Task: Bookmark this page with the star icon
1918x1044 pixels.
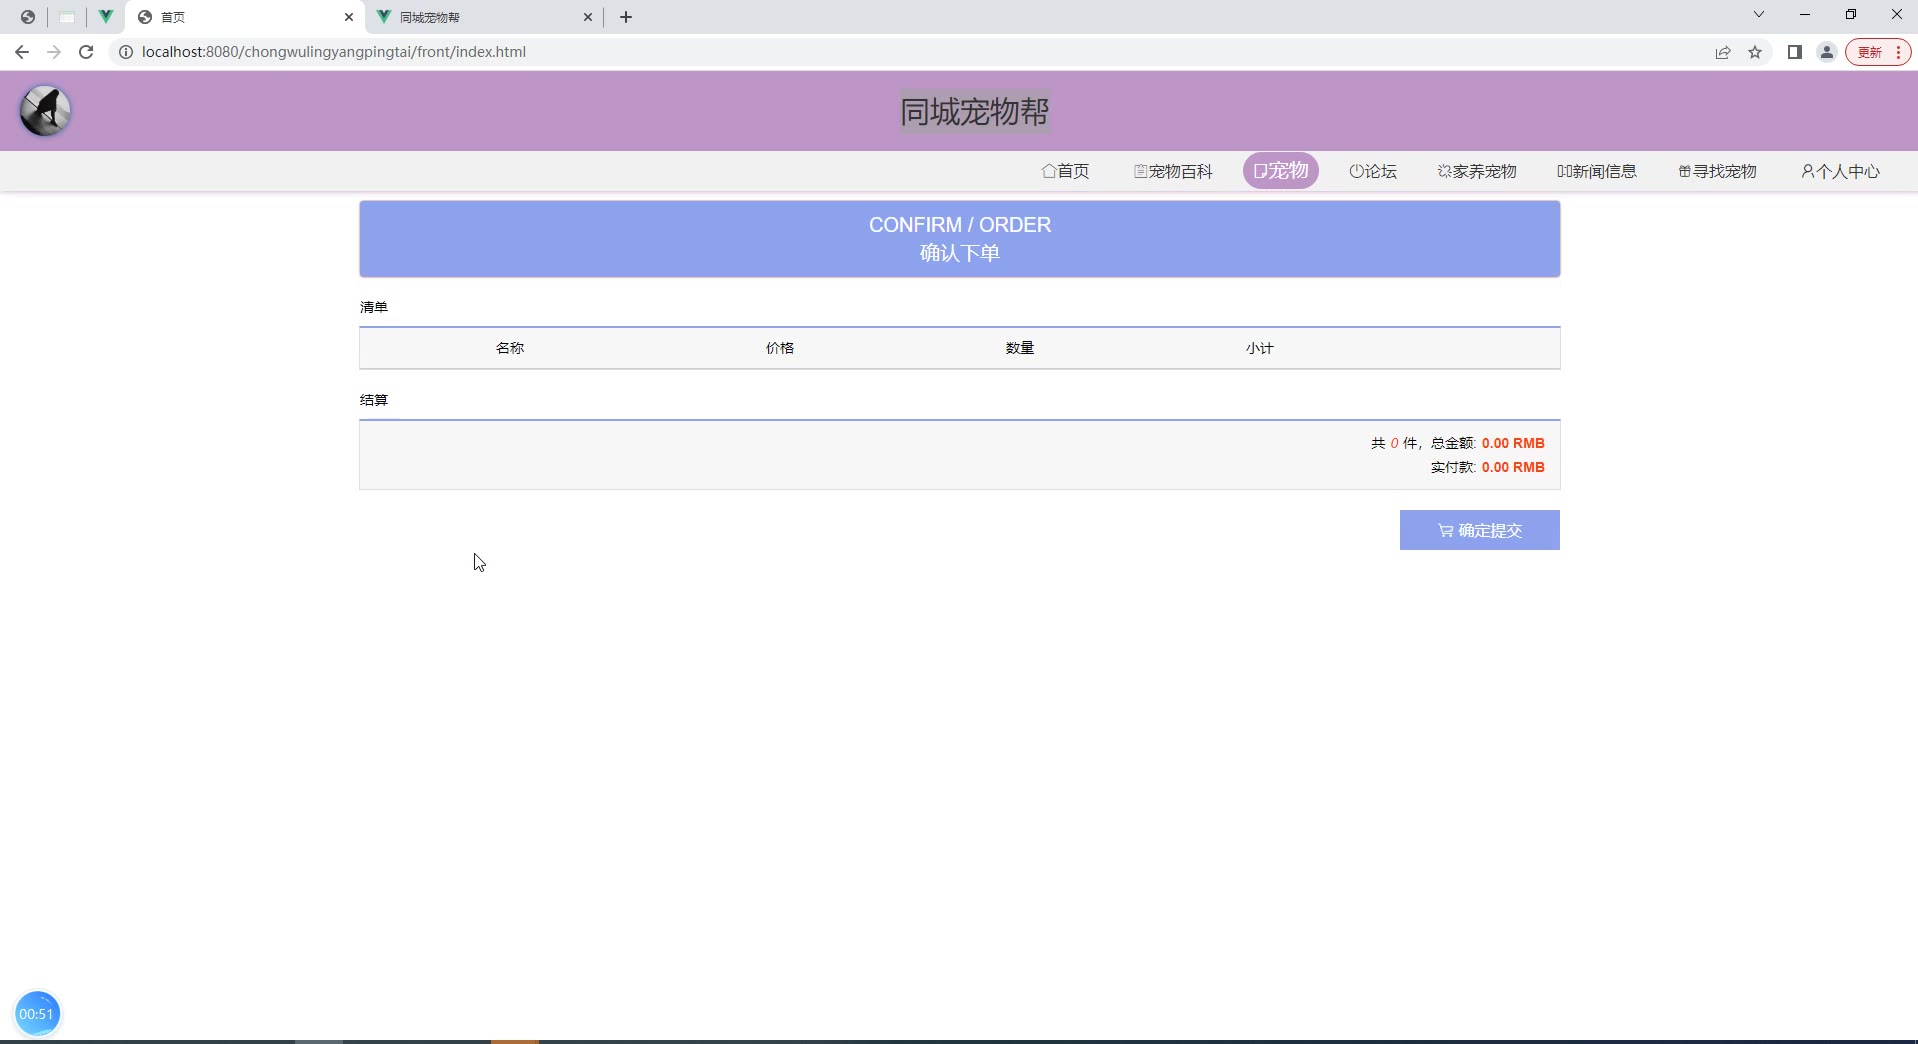Action: tap(1755, 52)
